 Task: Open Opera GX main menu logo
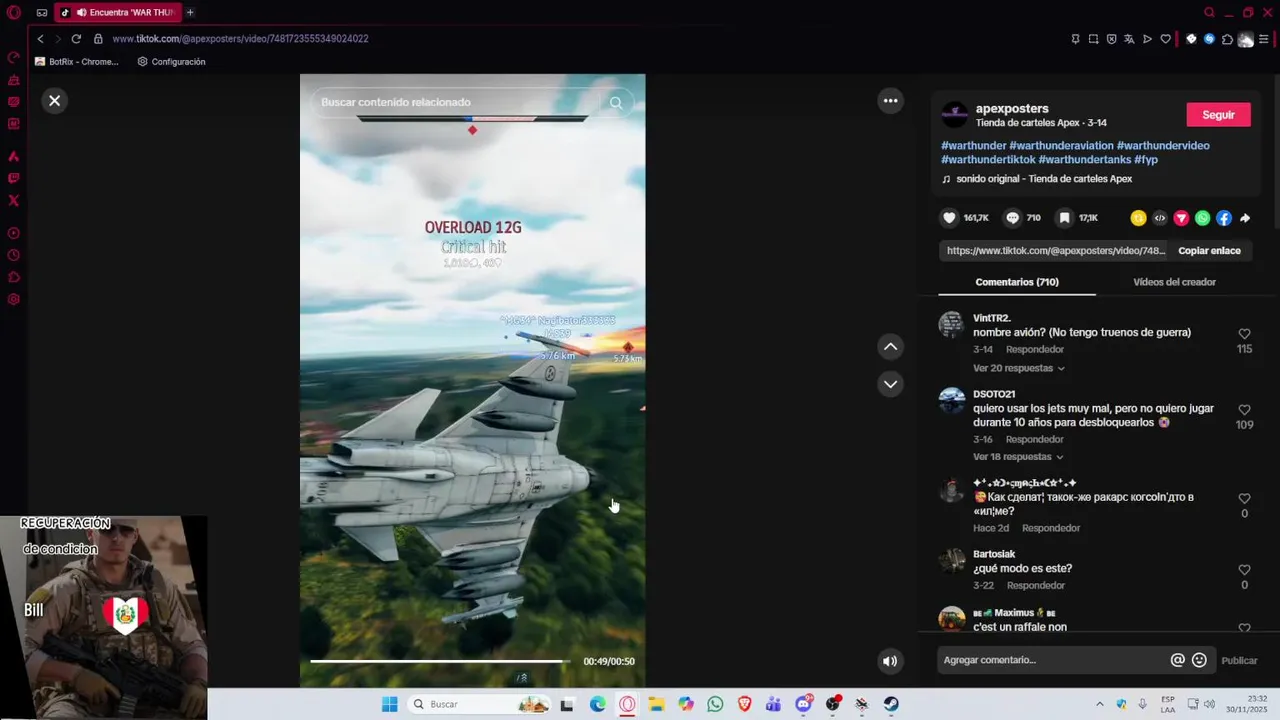pos(14,13)
